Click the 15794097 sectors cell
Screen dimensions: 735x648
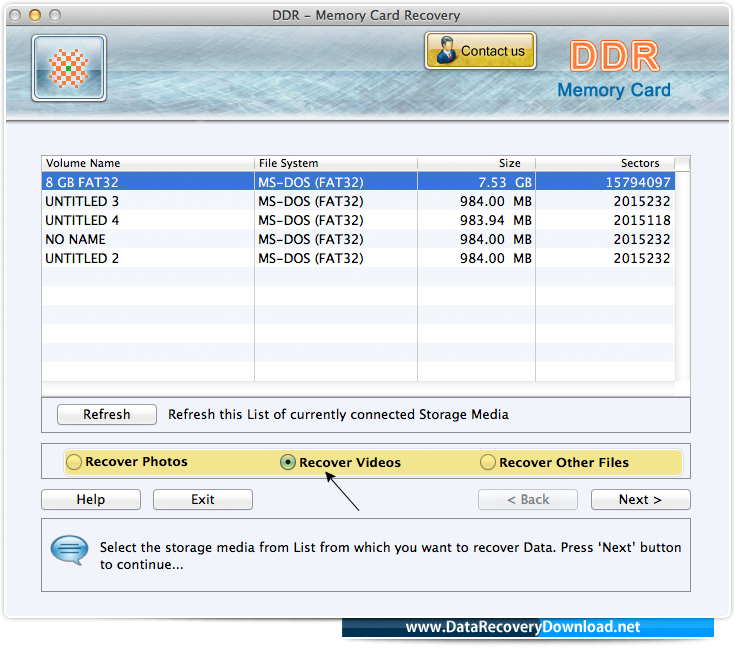[605, 182]
